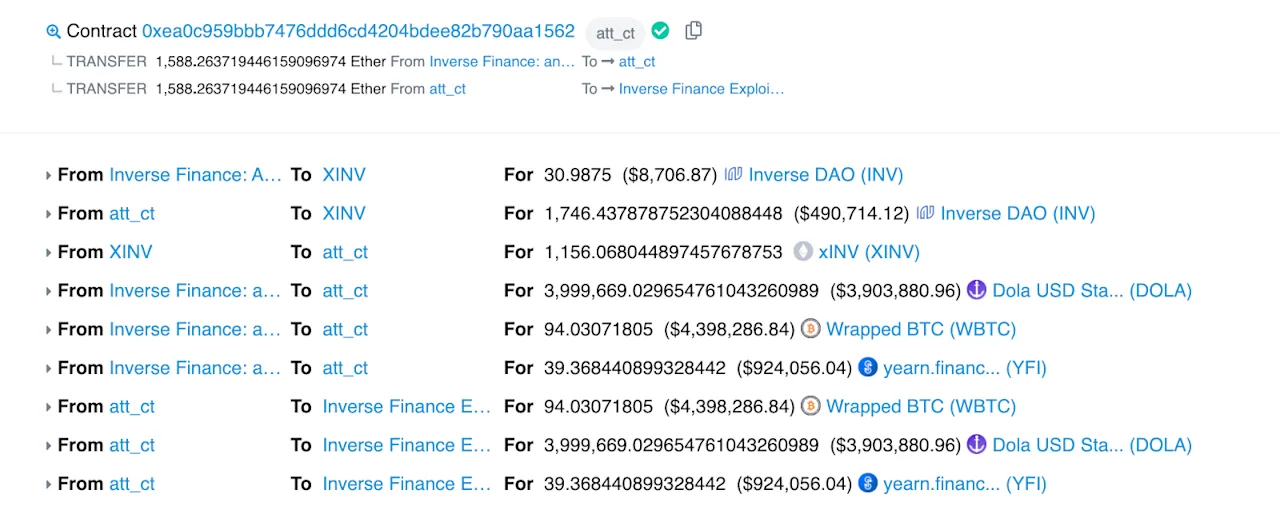The height and width of the screenshot is (526, 1280).
Task: Open yearn.financ... (YFI) link in last row
Action: [964, 484]
